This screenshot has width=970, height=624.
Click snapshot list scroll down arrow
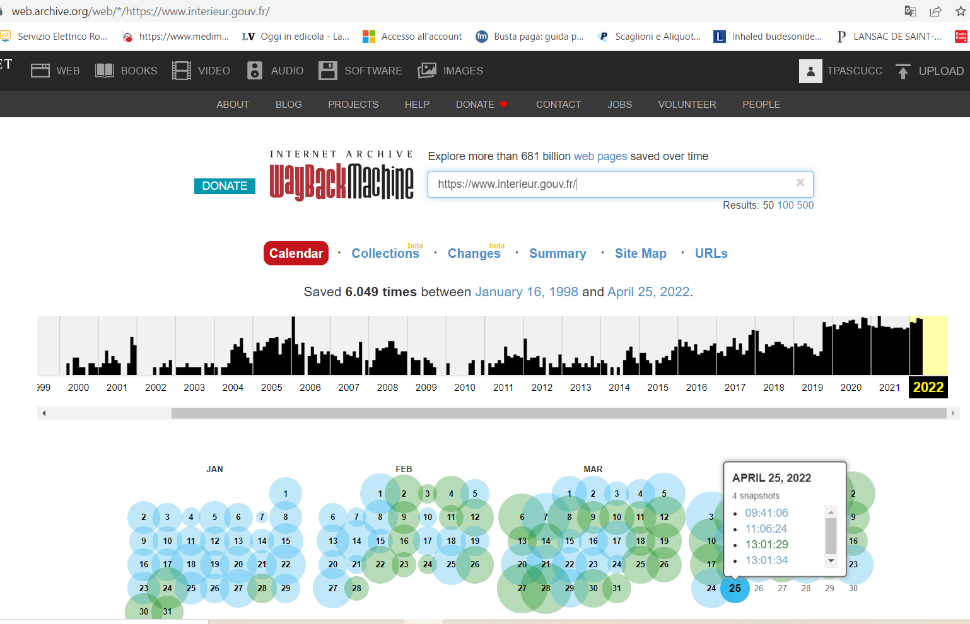pyautogui.click(x=831, y=560)
